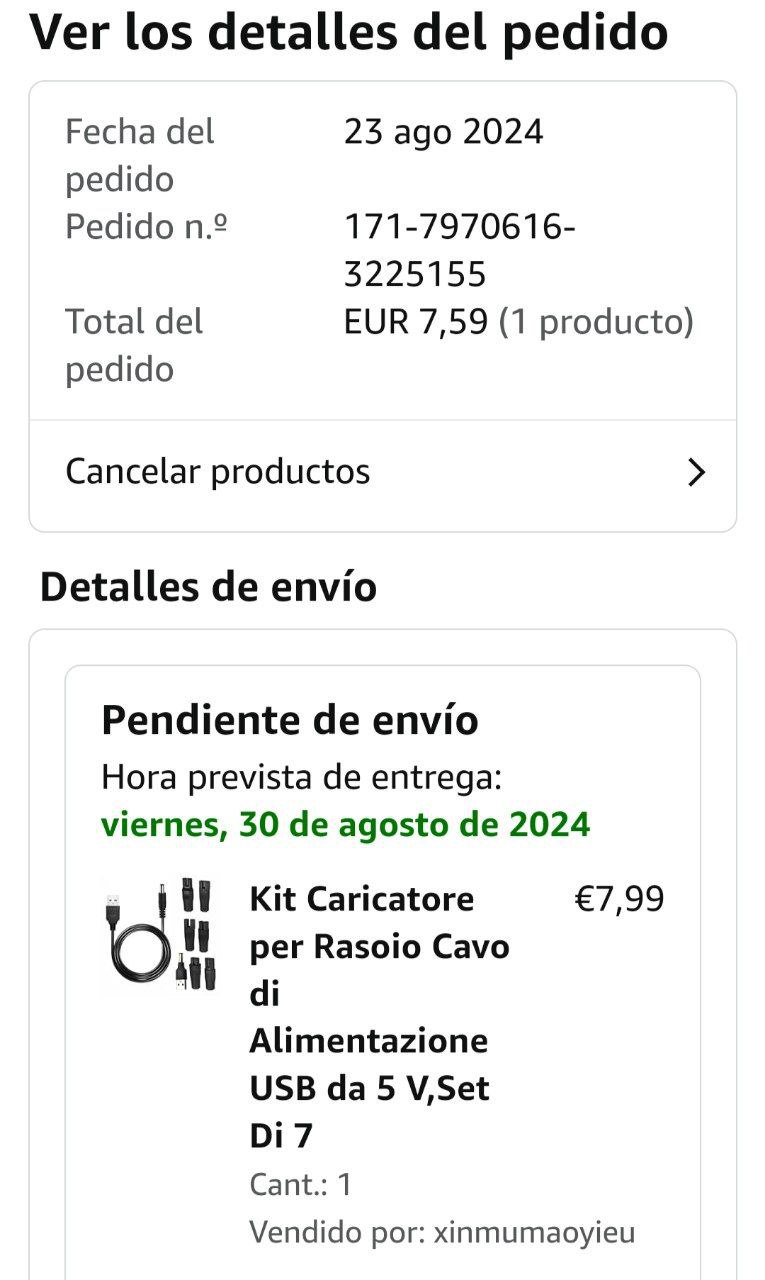765x1280 pixels.
Task: Click the chevron arrow beside Cancelar productos
Action: click(x=697, y=472)
